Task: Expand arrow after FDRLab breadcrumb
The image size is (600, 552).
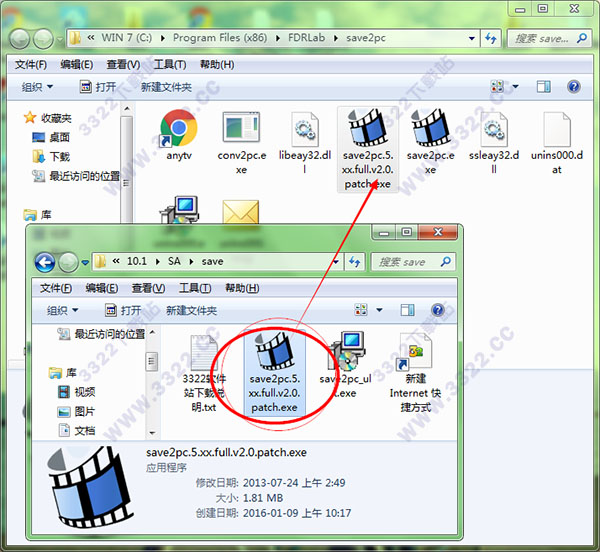Action: point(336,38)
